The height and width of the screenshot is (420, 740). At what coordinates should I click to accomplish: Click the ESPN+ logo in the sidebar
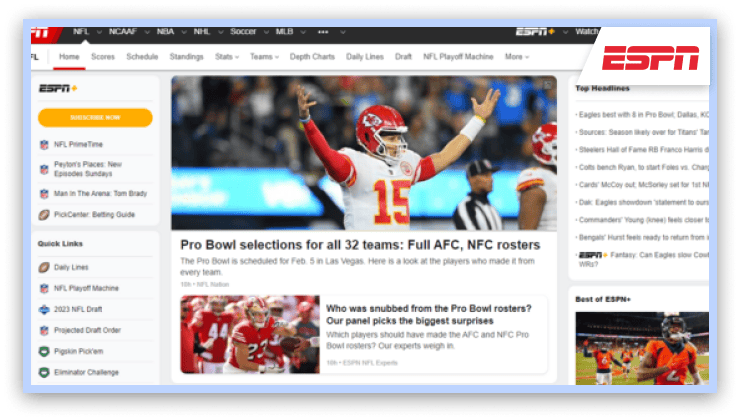coord(58,88)
